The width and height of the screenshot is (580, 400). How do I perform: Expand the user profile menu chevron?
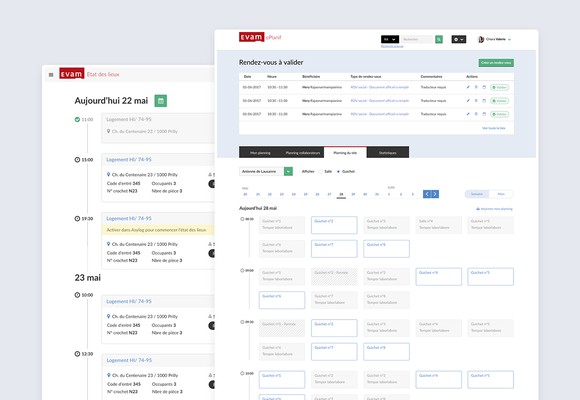pos(509,39)
